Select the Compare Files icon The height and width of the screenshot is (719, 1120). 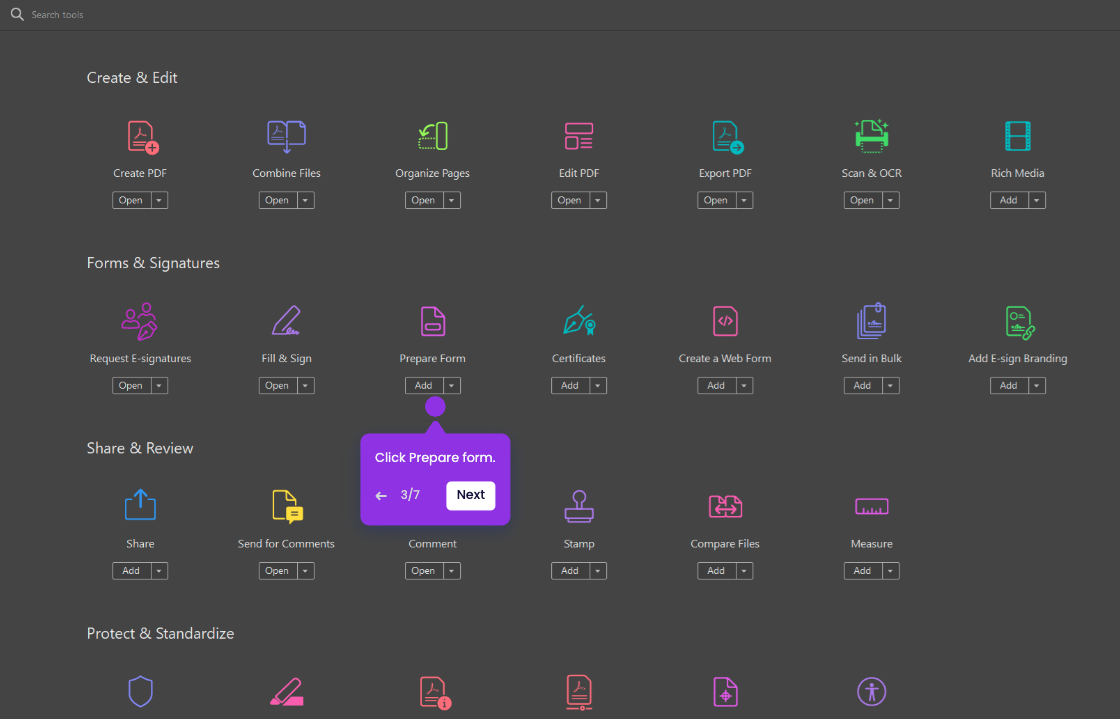point(725,506)
